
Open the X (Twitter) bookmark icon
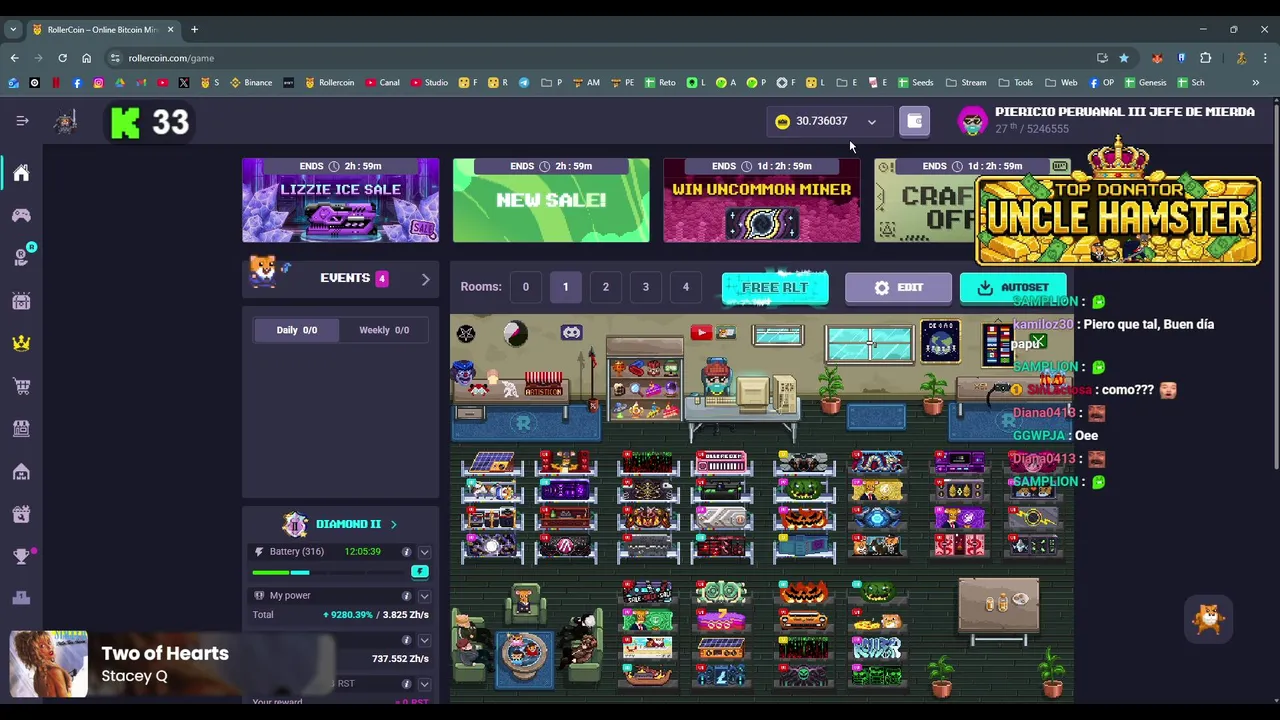tap(184, 83)
